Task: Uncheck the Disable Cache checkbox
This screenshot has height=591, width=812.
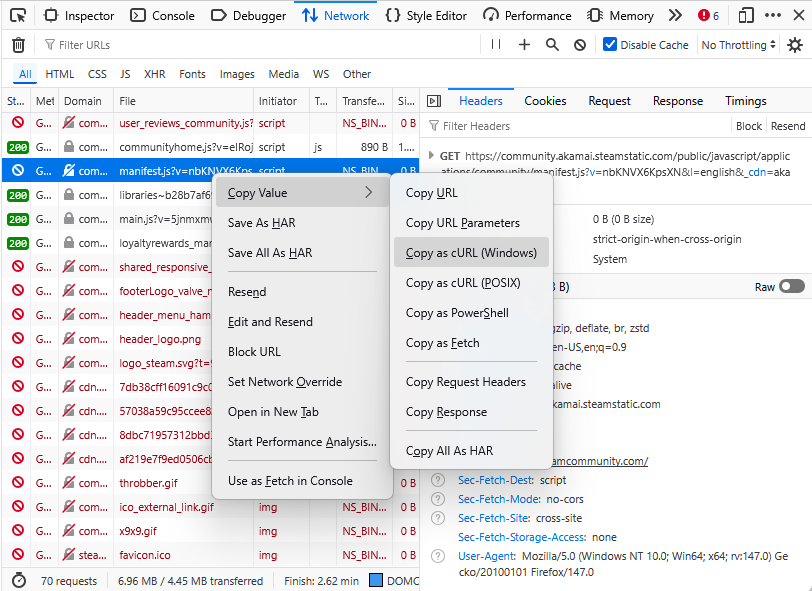Action: [610, 45]
